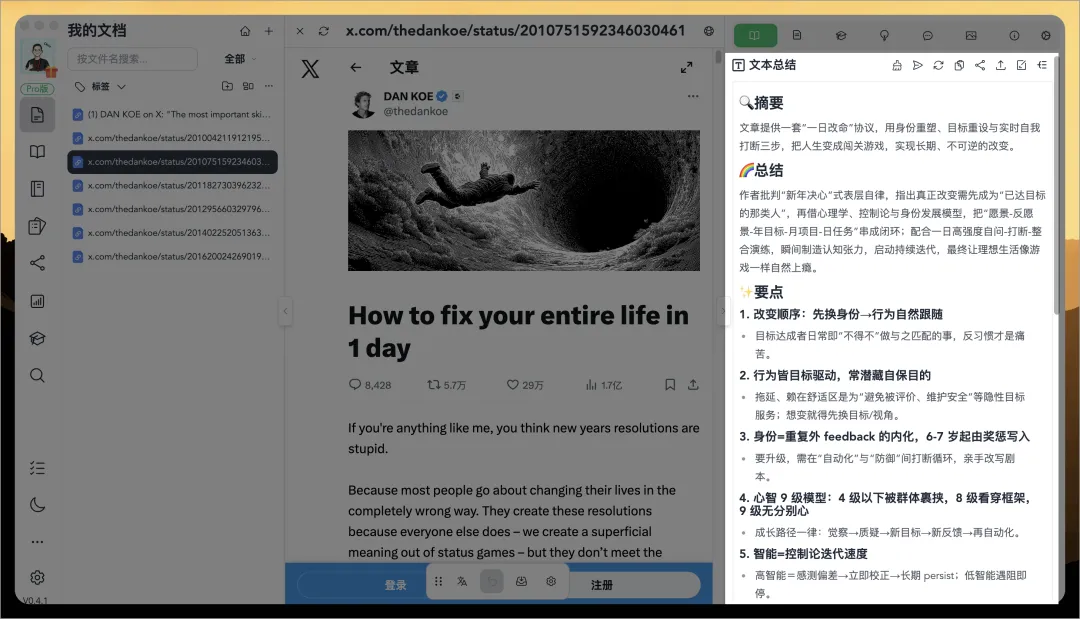The height and width of the screenshot is (619, 1080).
Task: Select the 文章 tab at page top
Action: click(x=404, y=67)
